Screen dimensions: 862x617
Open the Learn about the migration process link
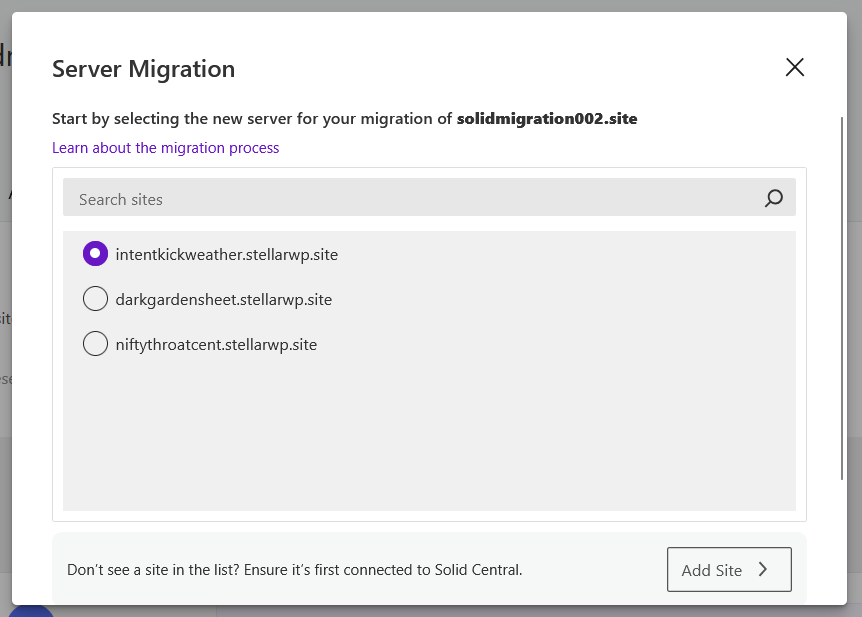pyautogui.click(x=166, y=148)
